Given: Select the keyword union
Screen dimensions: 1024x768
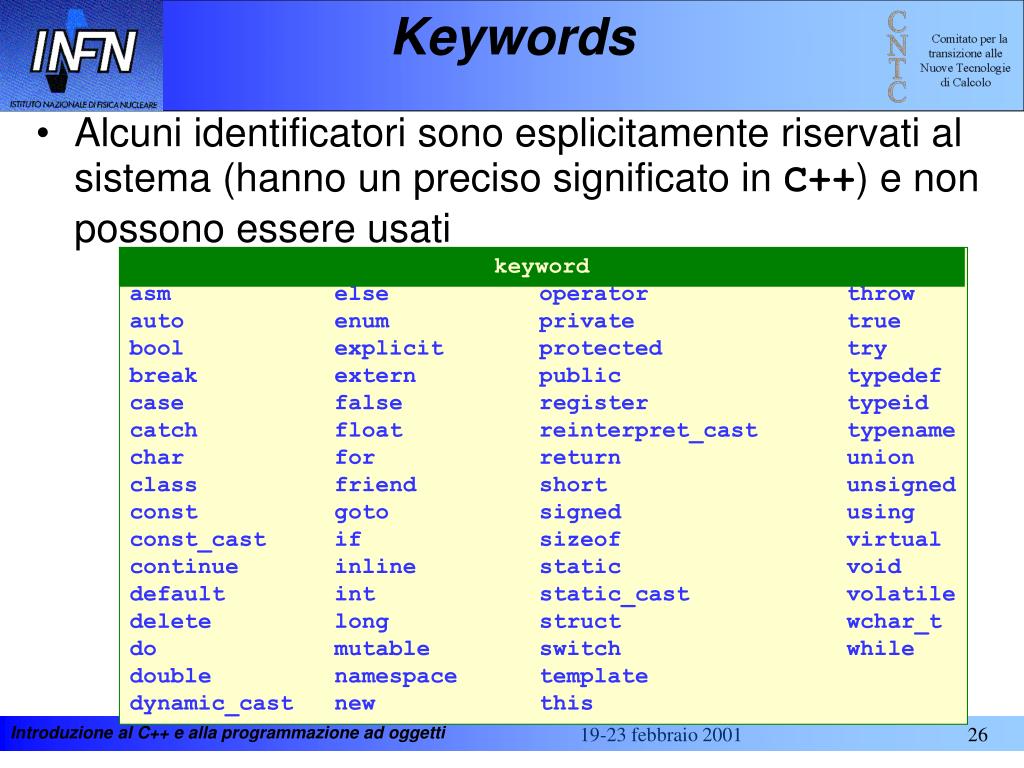Looking at the screenshot, I should coord(881,457).
